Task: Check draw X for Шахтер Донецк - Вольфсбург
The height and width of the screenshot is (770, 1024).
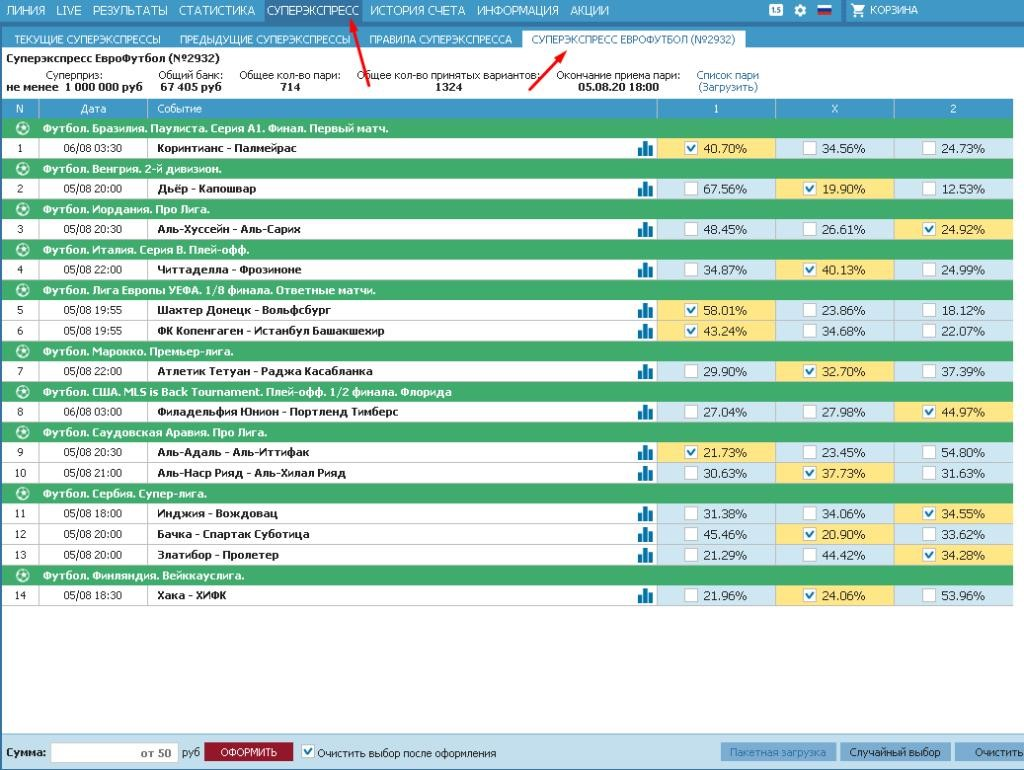Action: point(810,311)
